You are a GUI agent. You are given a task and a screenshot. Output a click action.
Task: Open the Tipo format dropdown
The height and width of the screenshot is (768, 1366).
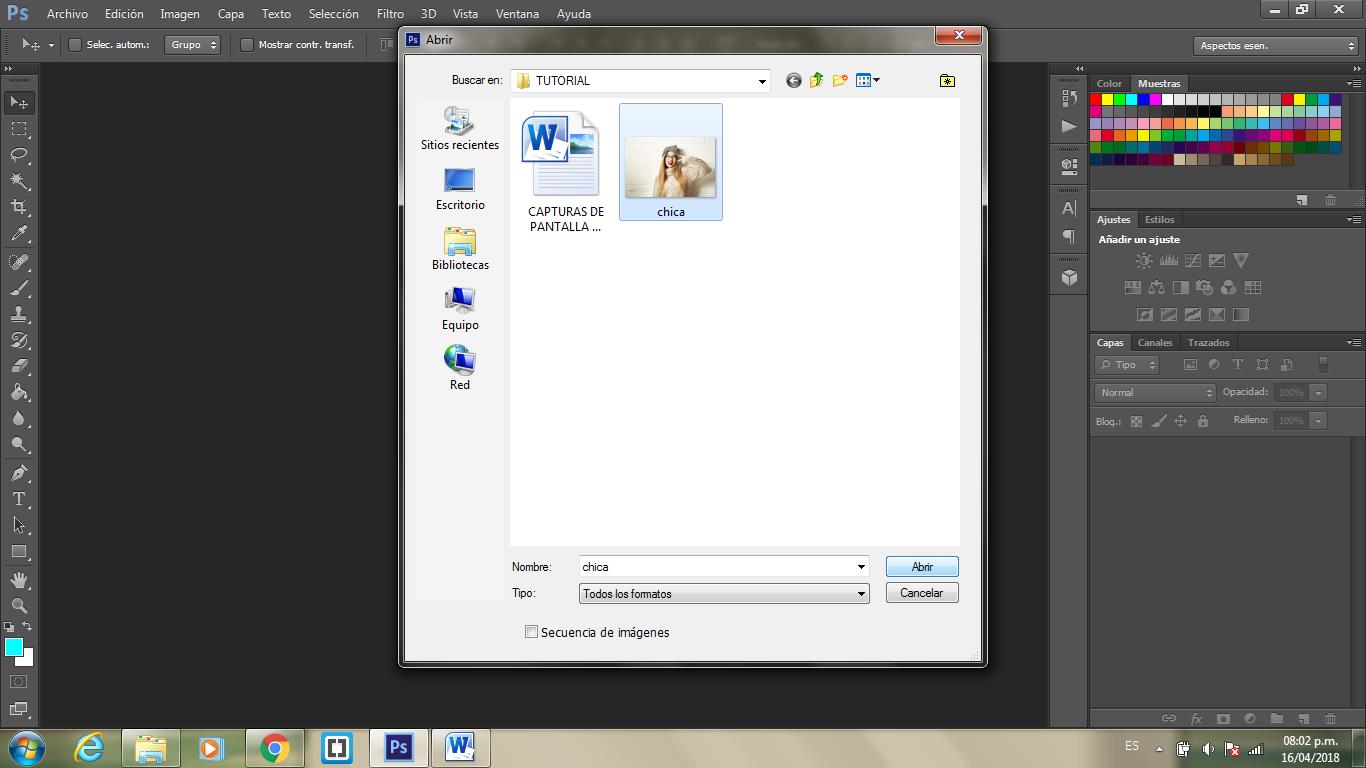click(860, 594)
